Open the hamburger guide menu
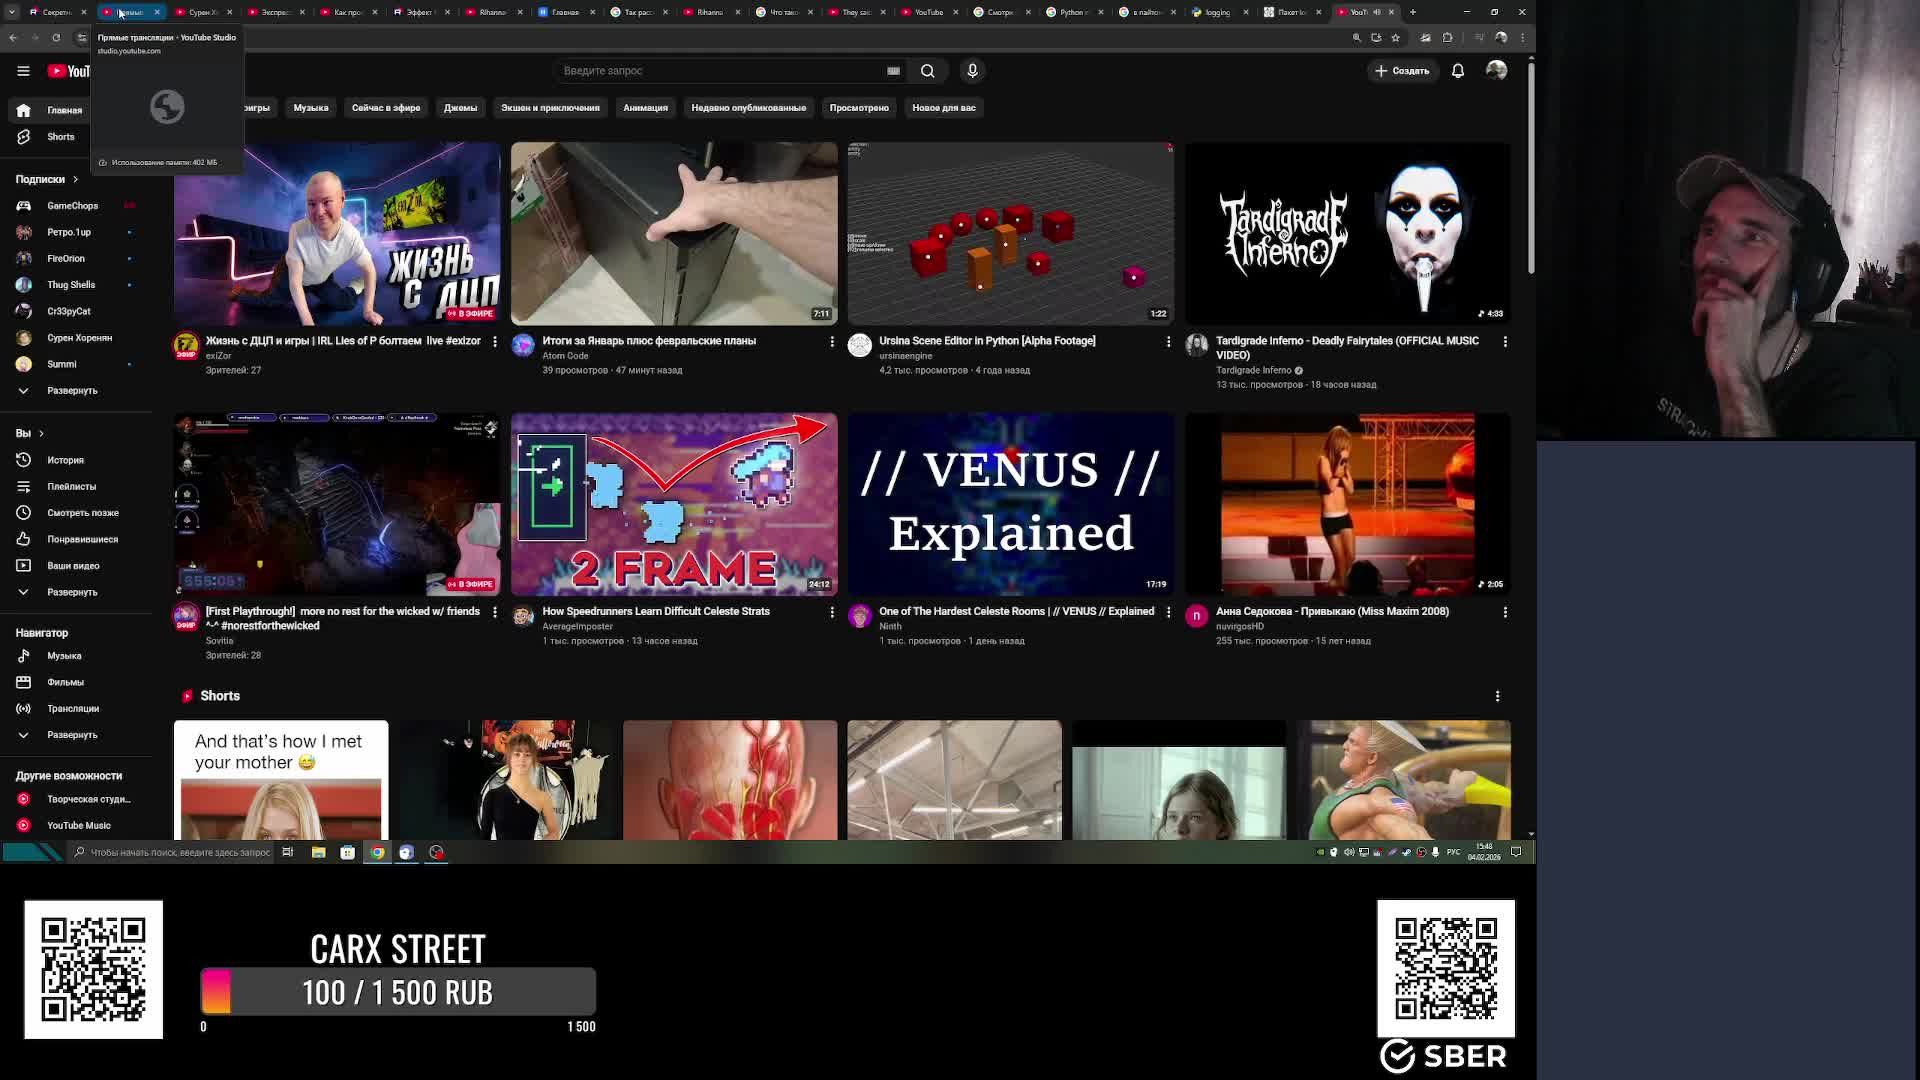 23,71
